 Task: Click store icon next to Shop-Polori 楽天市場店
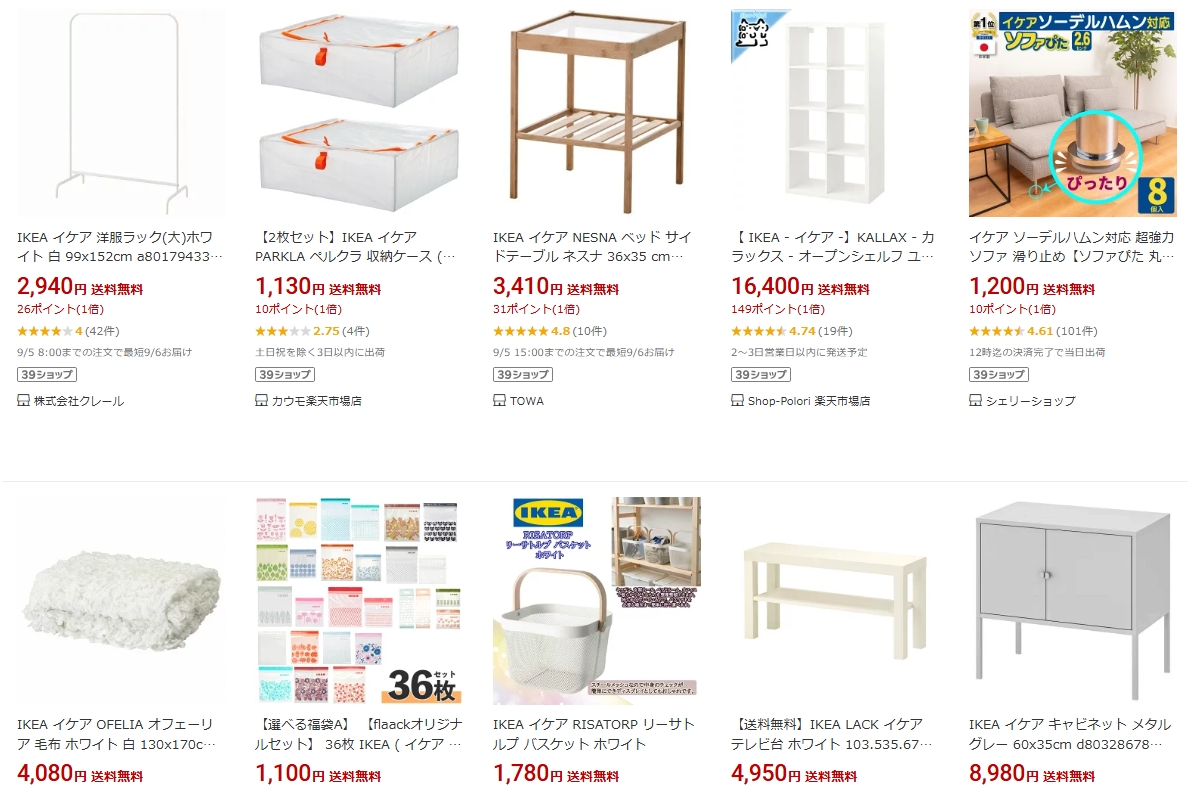tap(737, 400)
